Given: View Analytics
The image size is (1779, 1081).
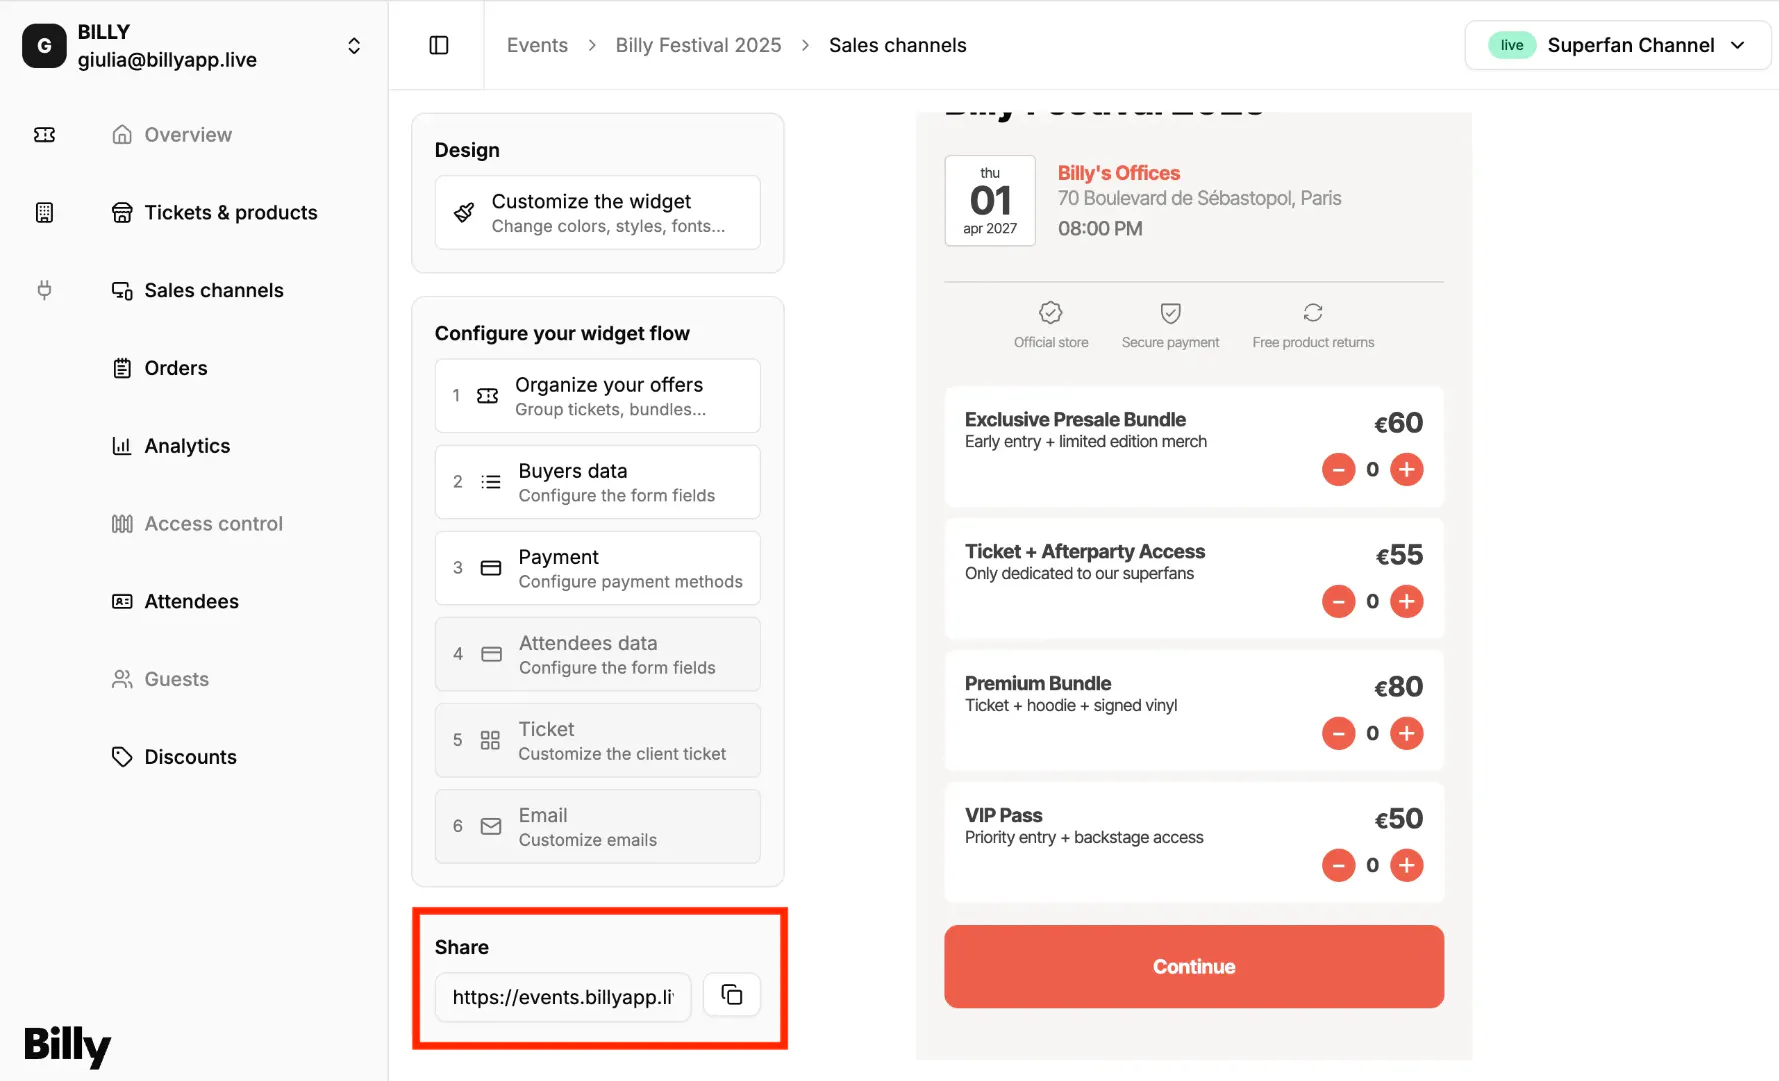Looking at the screenshot, I should [171, 446].
